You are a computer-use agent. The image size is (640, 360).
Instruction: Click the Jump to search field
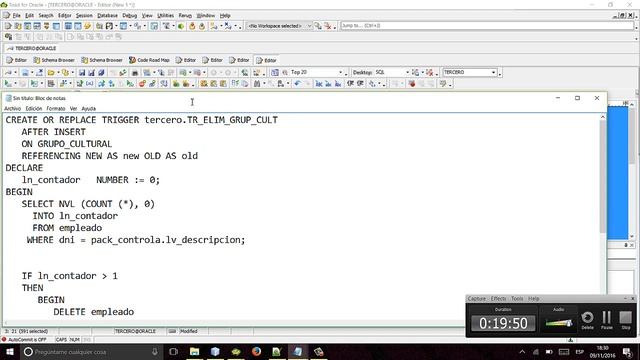pyautogui.click(x=487, y=26)
